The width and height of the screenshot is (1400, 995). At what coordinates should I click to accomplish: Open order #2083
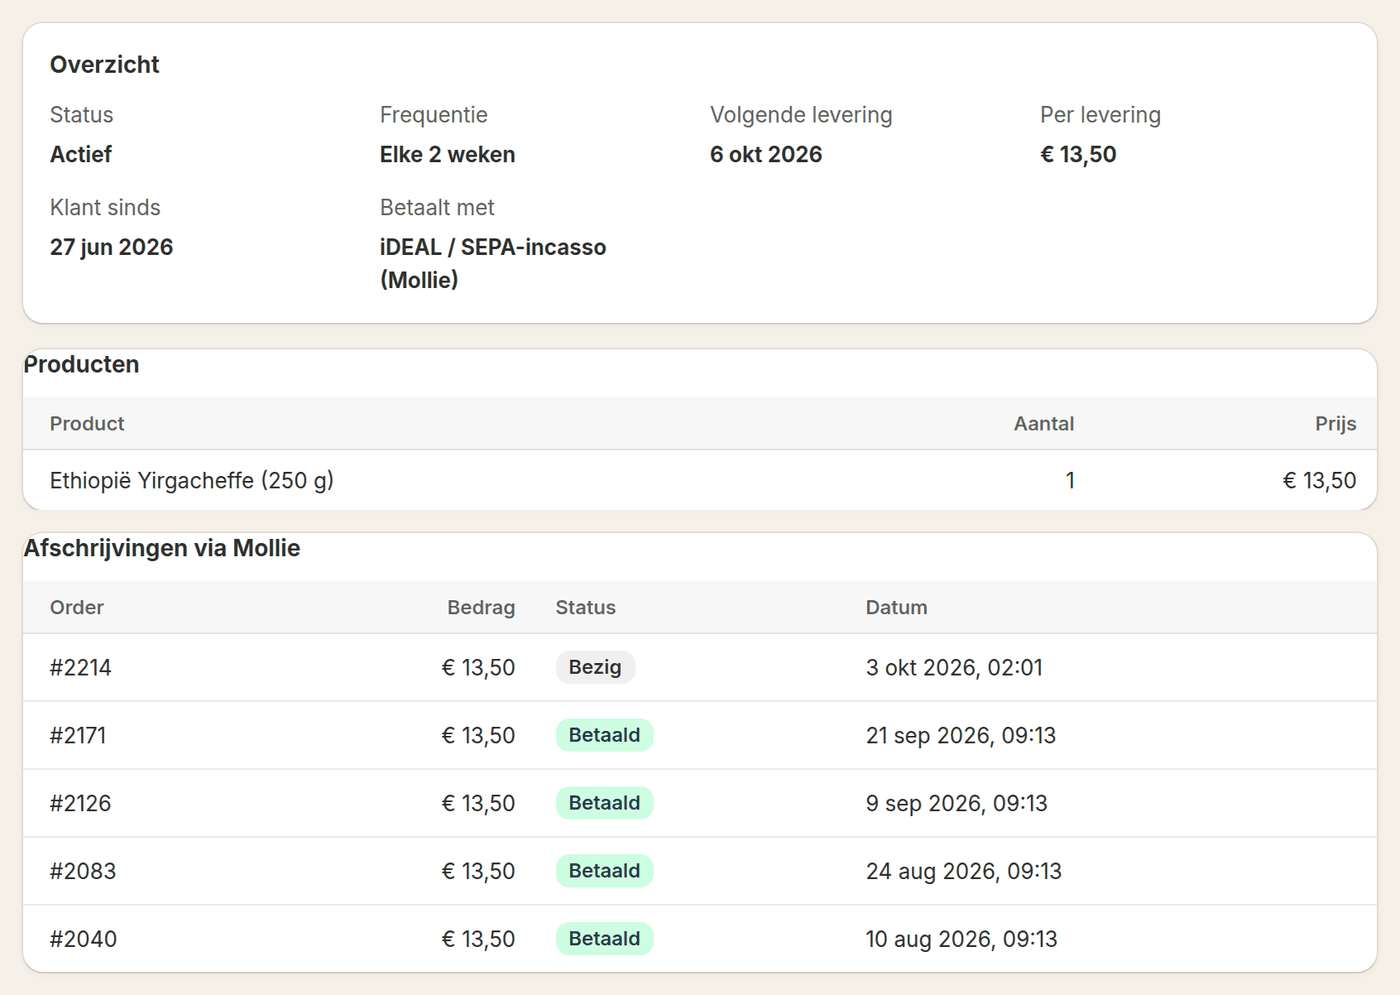click(83, 872)
